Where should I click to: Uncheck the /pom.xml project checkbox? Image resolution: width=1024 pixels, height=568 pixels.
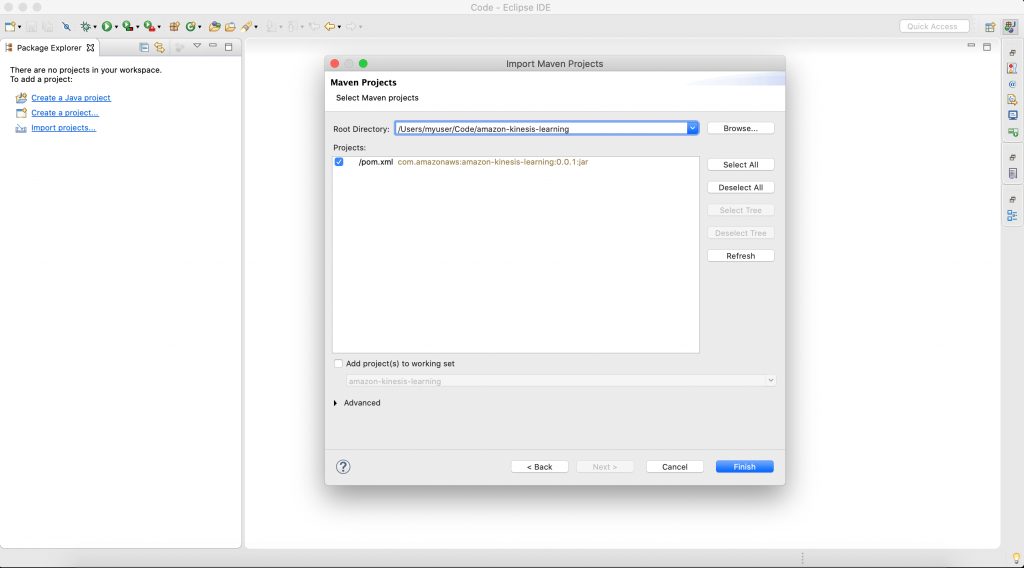339,162
